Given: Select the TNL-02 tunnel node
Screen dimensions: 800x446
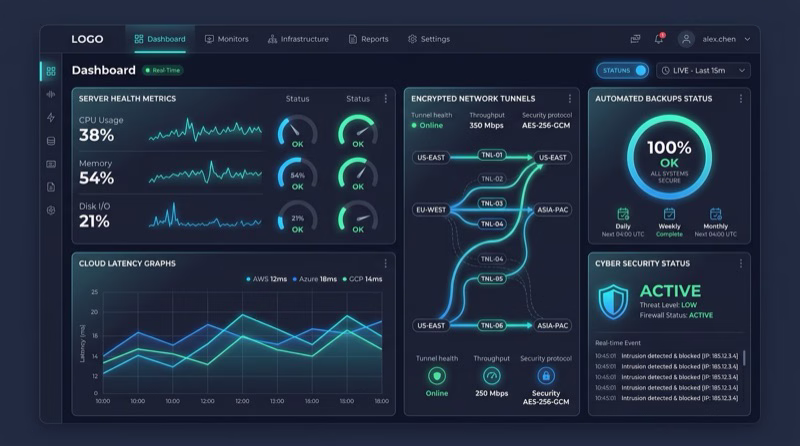Looking at the screenshot, I should 492,179.
